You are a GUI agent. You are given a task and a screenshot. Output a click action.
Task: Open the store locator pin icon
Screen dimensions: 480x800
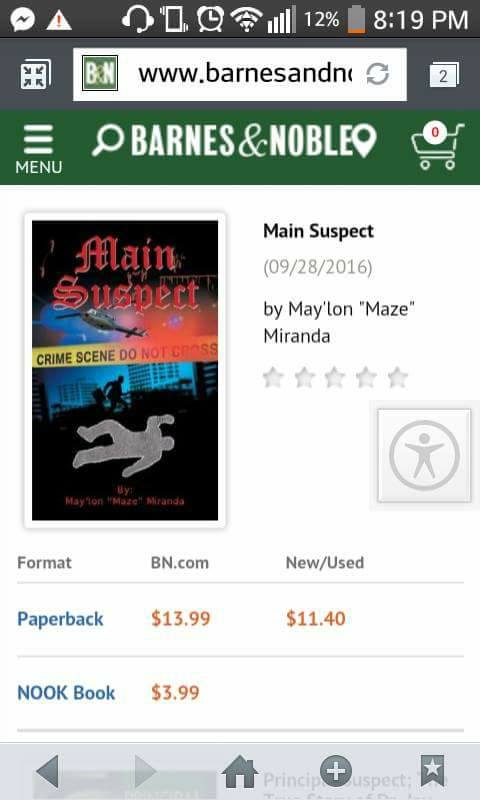point(365,141)
